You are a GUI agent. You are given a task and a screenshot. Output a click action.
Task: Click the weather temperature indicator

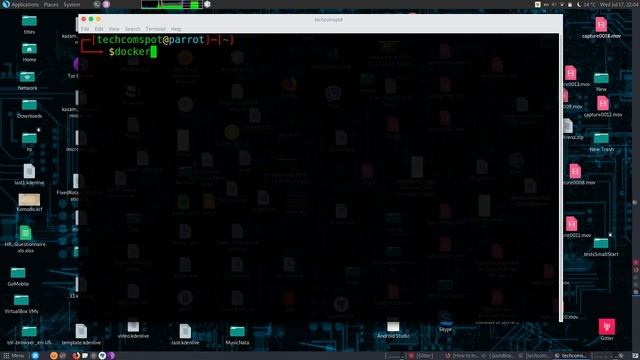[x=587, y=4]
